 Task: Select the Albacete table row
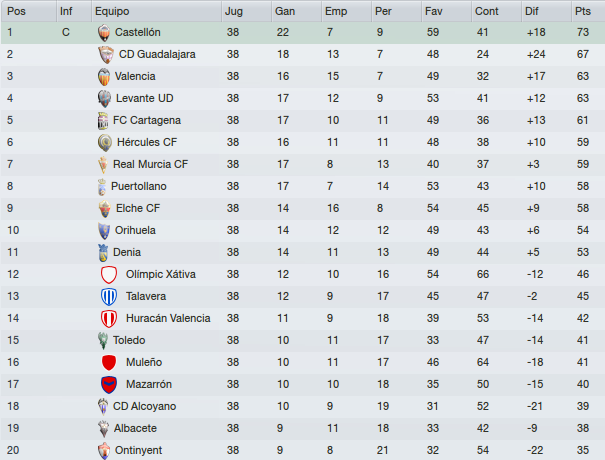coord(302,428)
